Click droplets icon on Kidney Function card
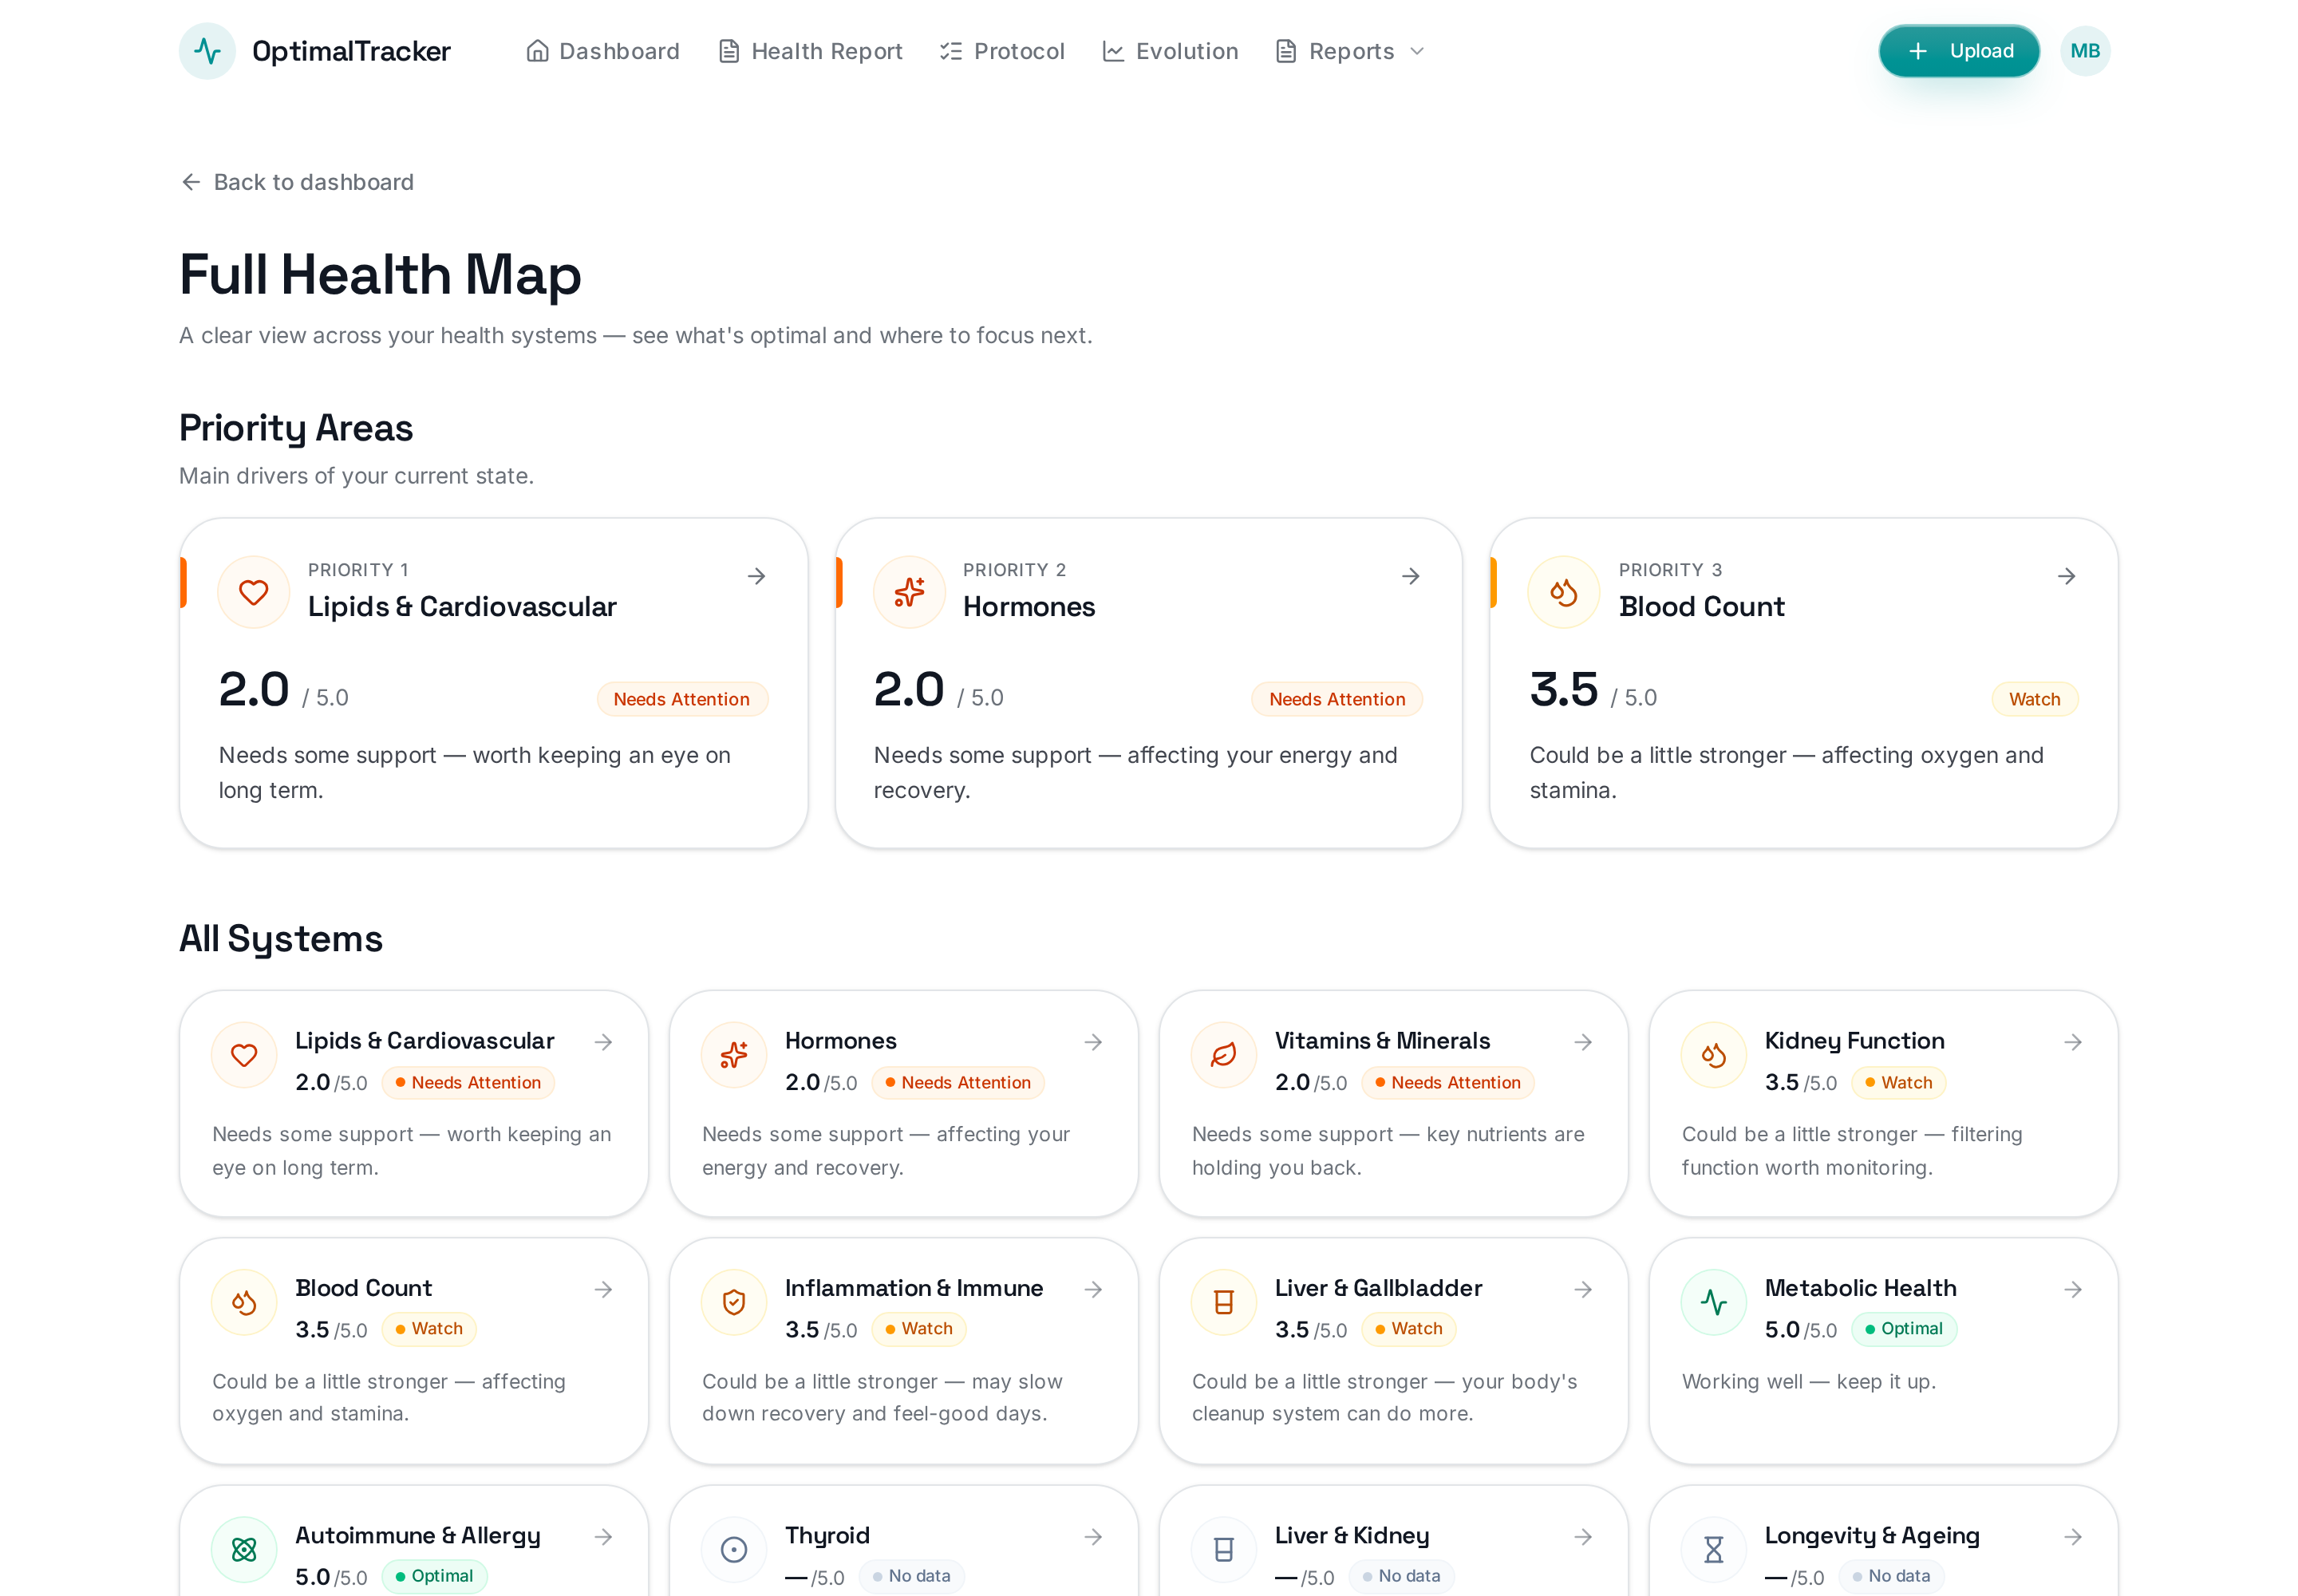 coord(1713,1055)
